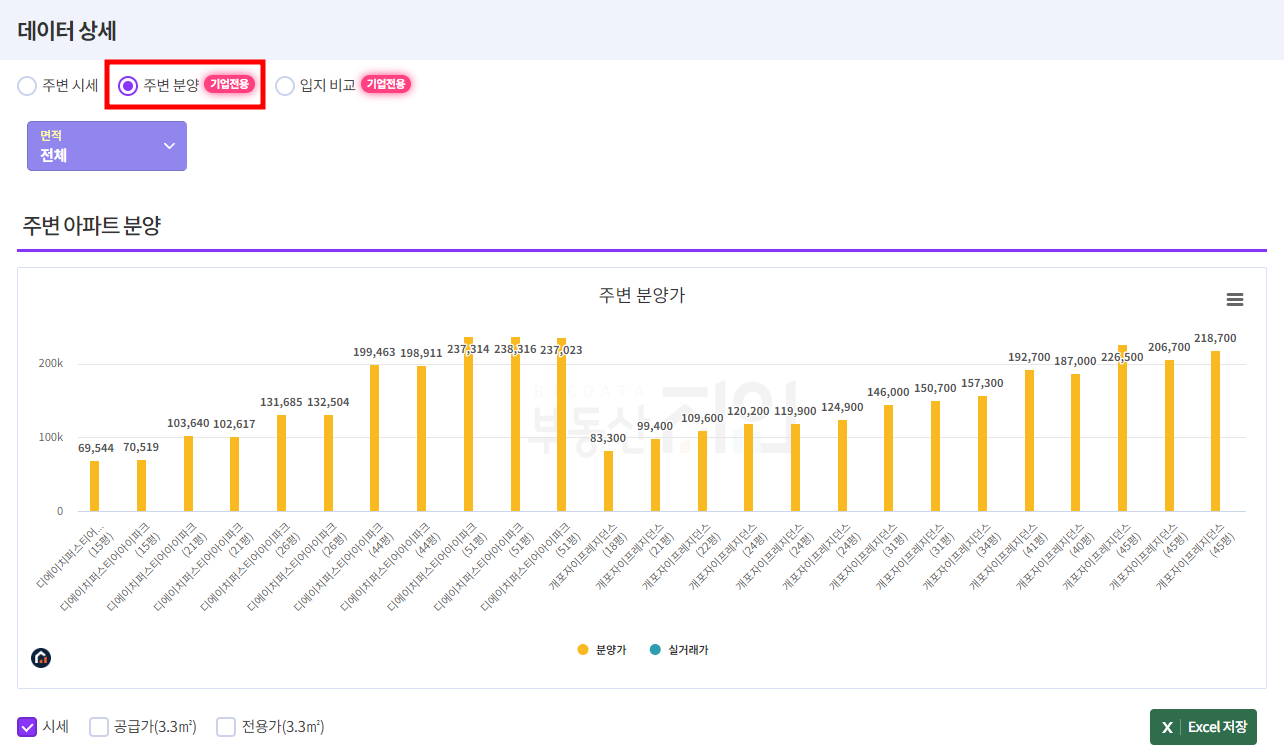This screenshot has height=752, width=1284.
Task: Click the 기업전용 badge beside 주변 분양
Action: 229,85
